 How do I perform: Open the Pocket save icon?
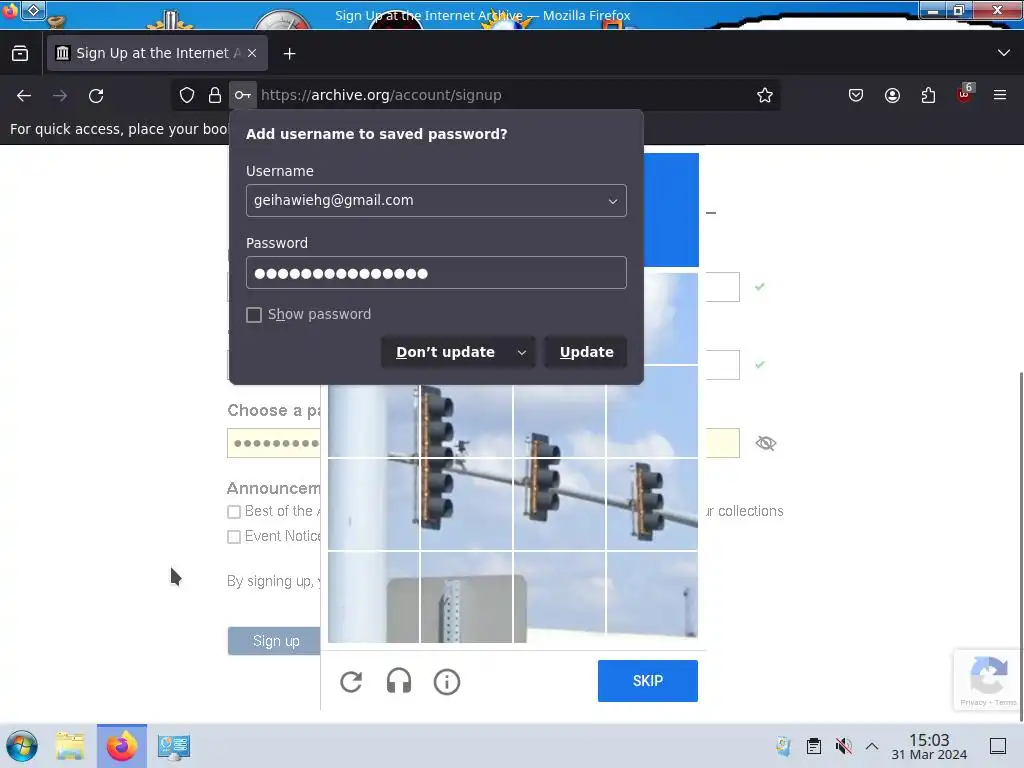click(x=856, y=95)
